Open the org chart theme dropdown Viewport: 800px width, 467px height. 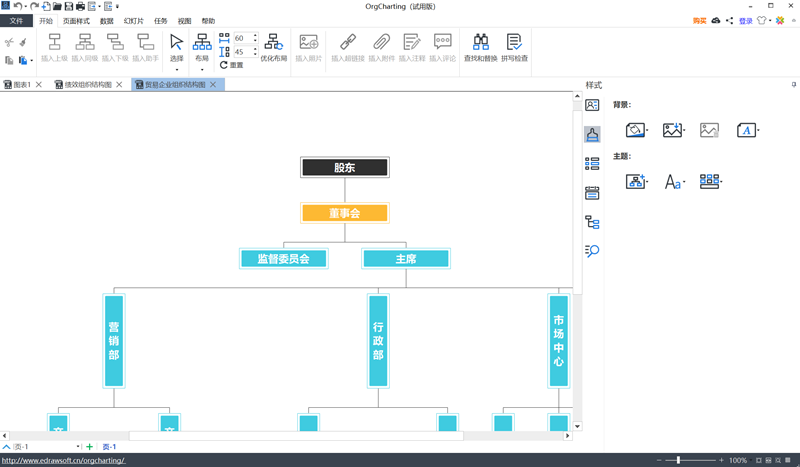637,181
